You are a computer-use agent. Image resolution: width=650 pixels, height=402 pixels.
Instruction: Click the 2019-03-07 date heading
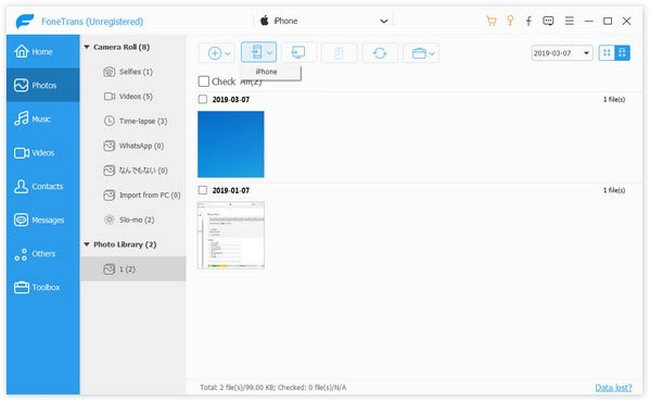(x=231, y=99)
